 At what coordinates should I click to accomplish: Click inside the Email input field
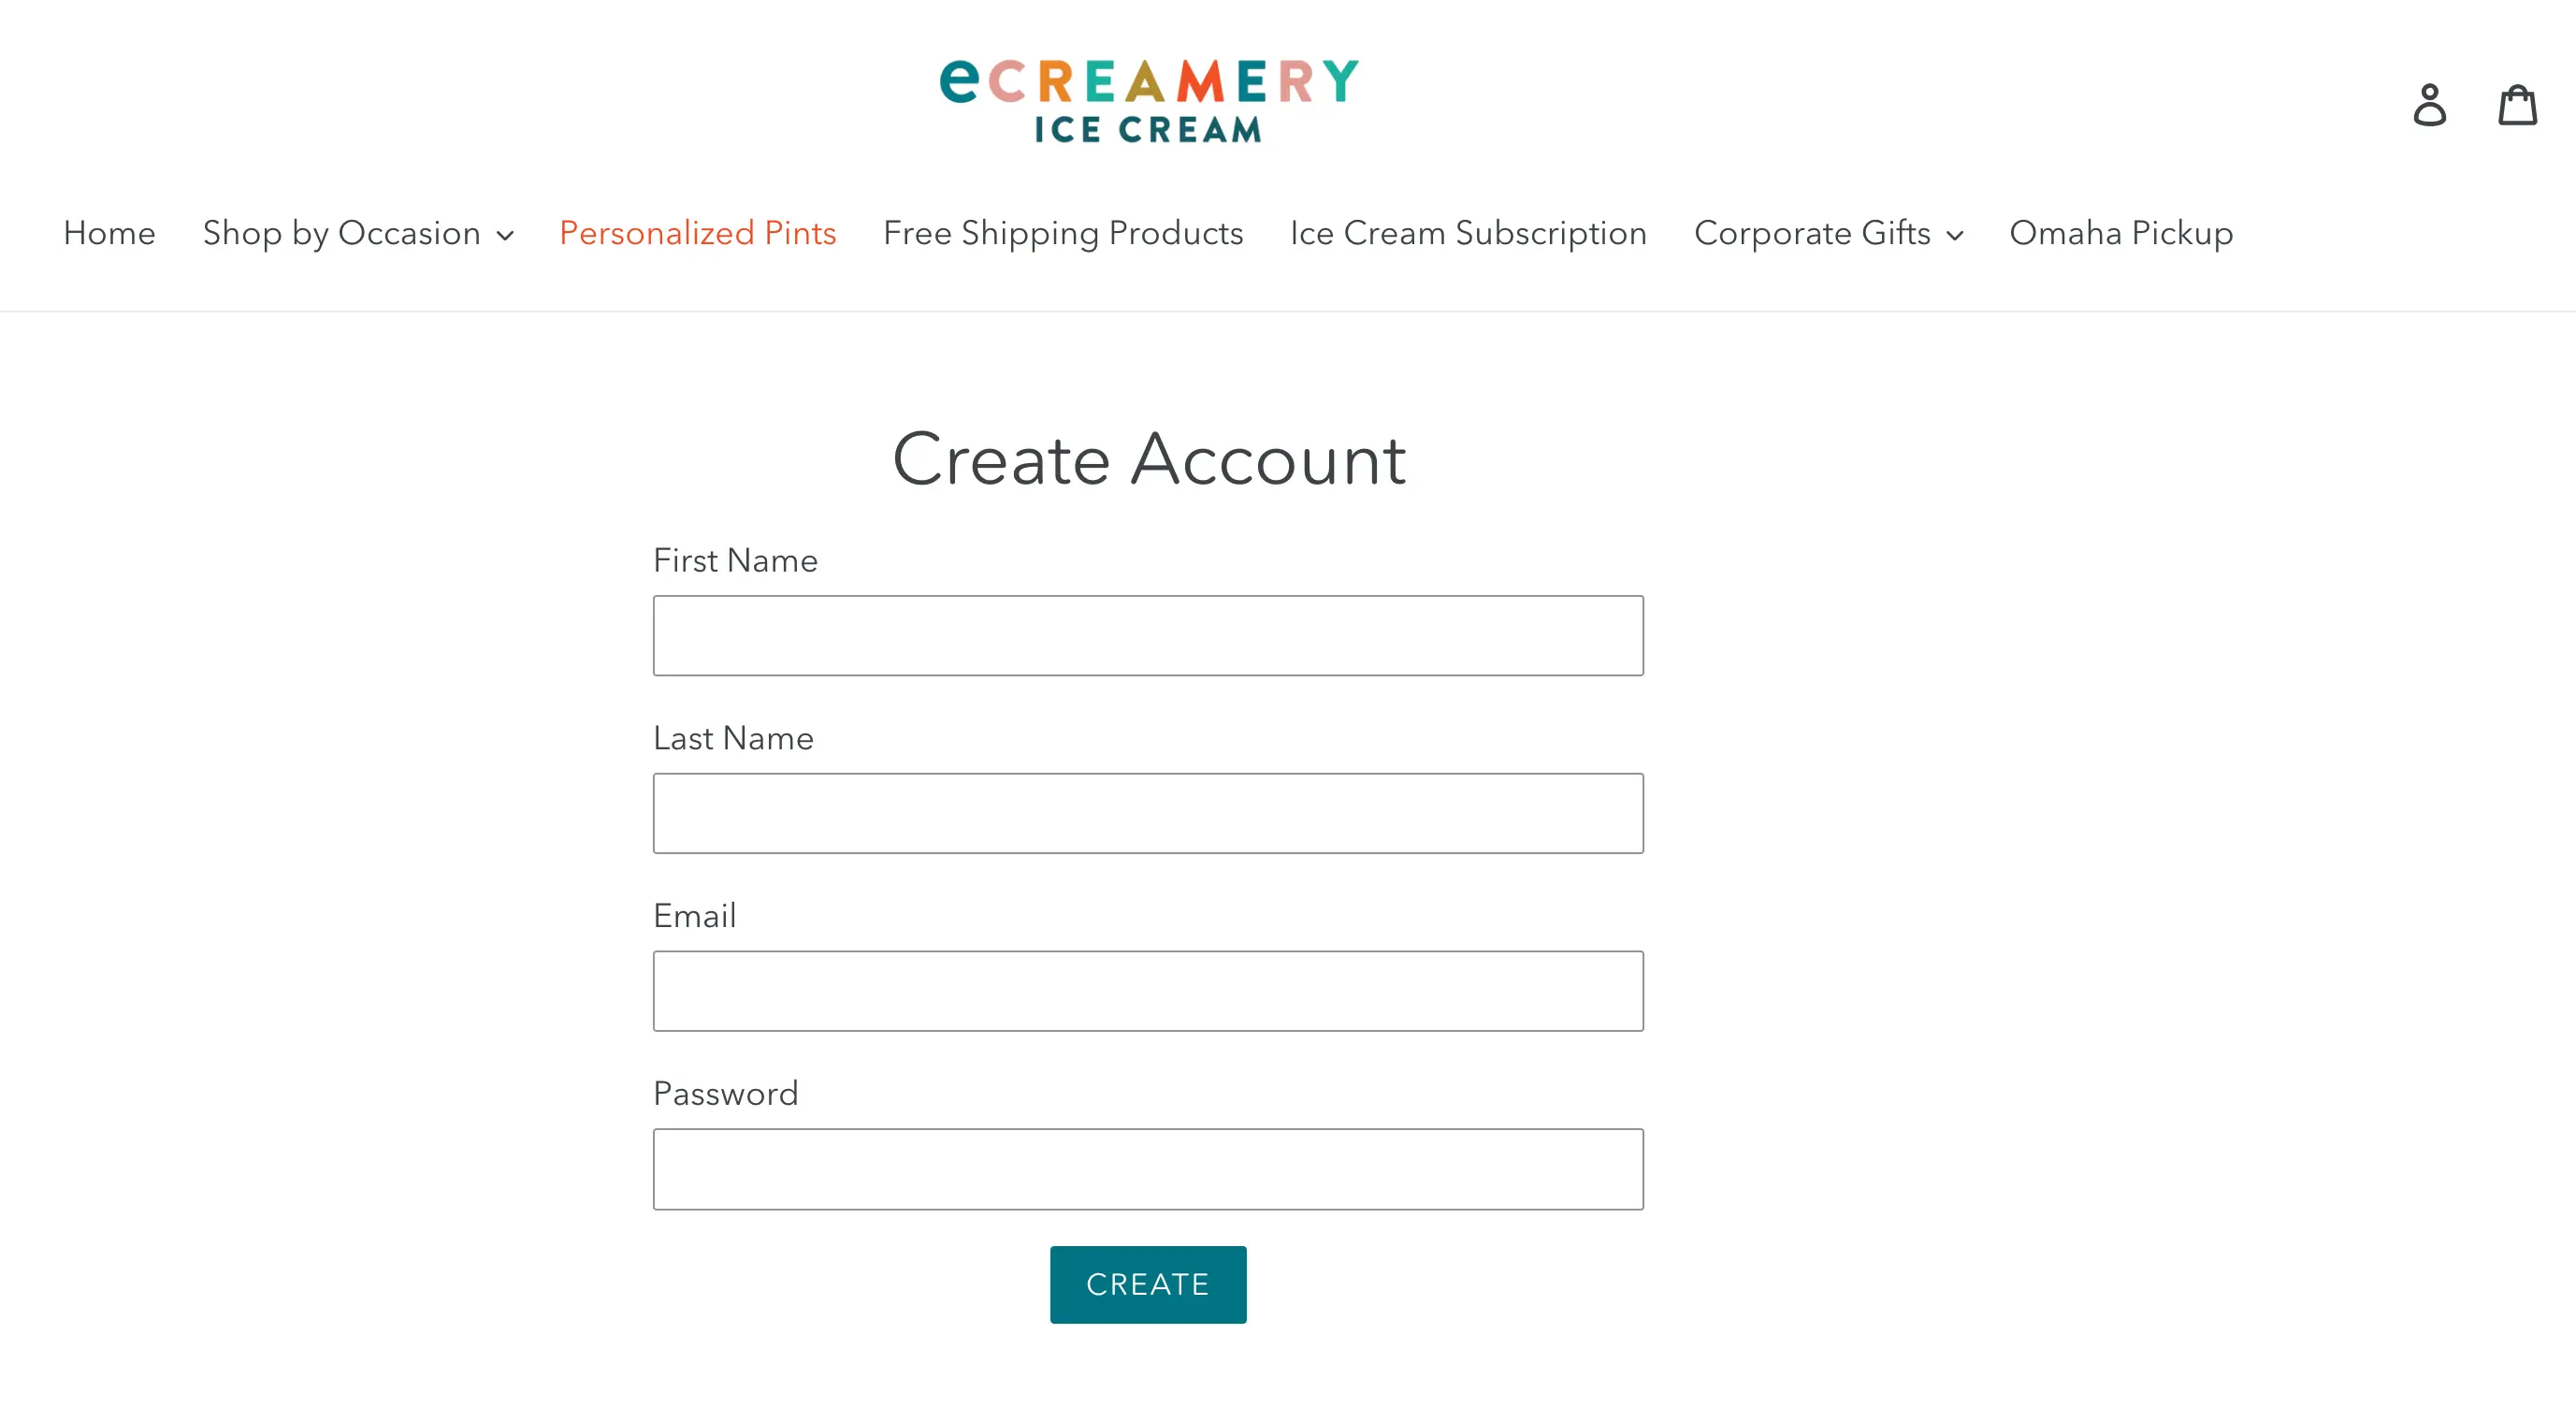click(1149, 990)
